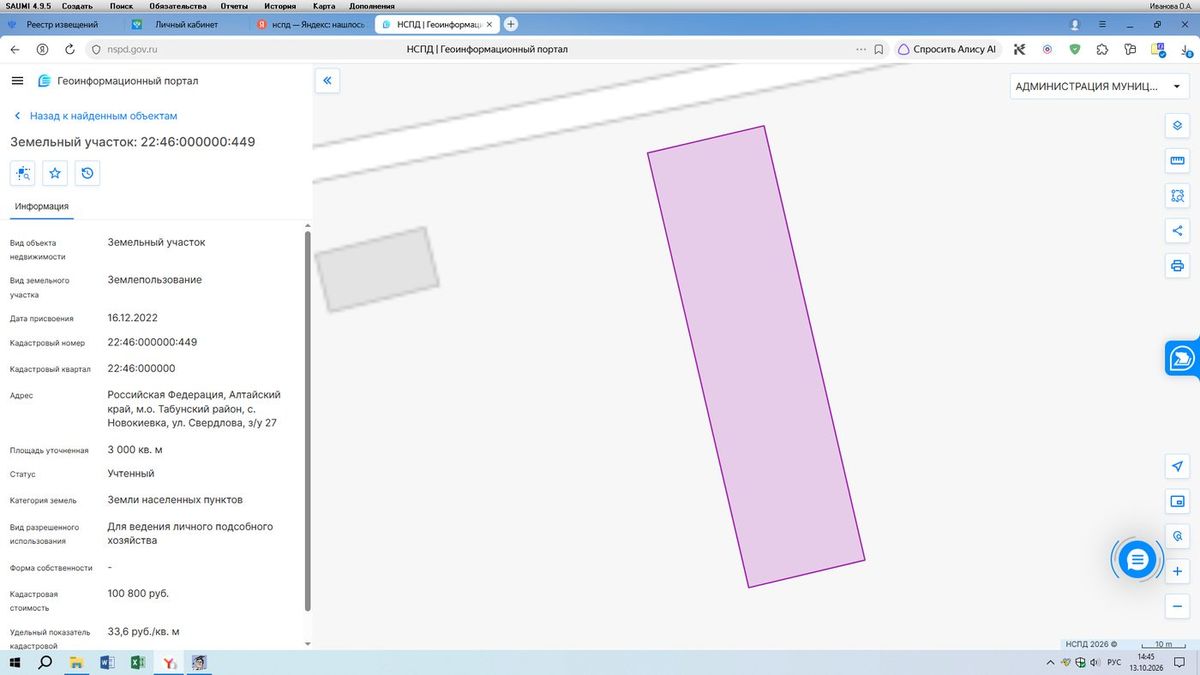This screenshot has width=1200, height=675.
Task: Zoom in on the map
Action: click(1177, 571)
